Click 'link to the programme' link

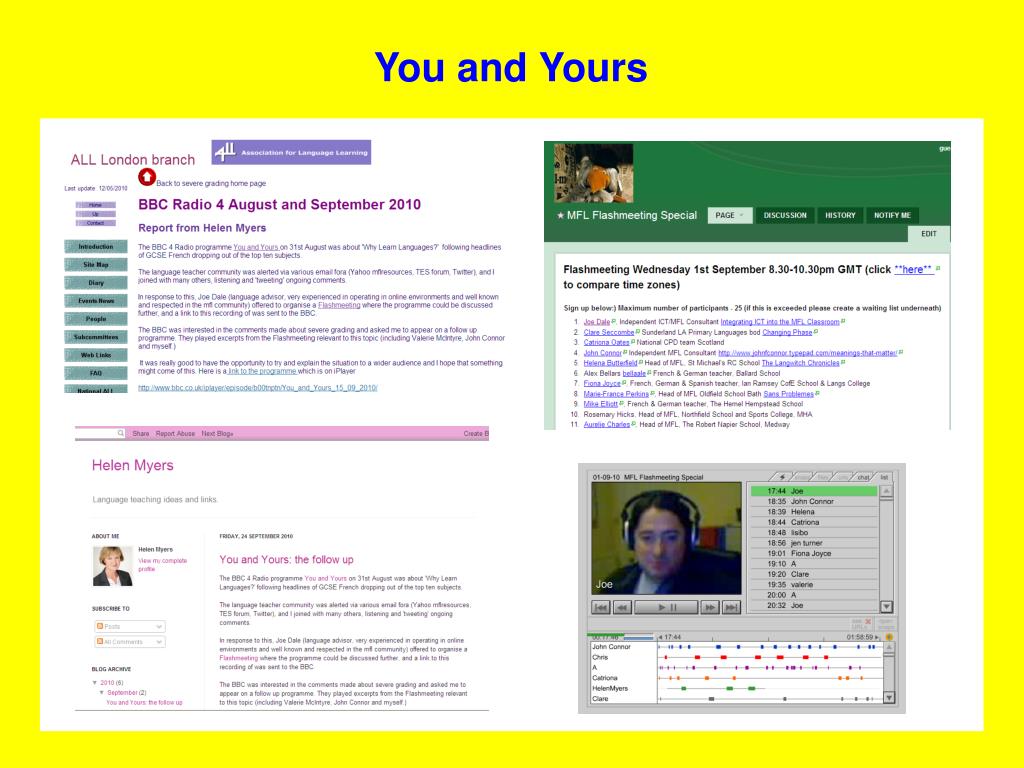pyautogui.click(x=262, y=371)
